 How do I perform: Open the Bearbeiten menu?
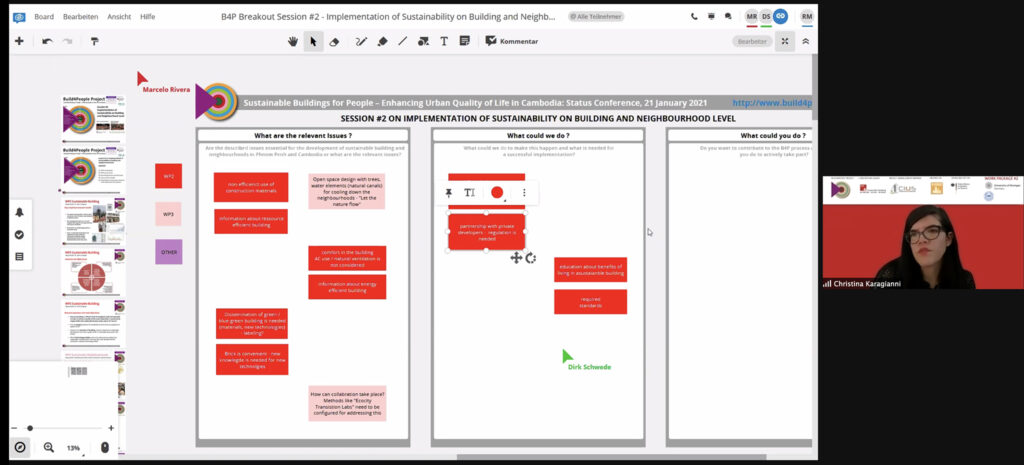point(81,16)
